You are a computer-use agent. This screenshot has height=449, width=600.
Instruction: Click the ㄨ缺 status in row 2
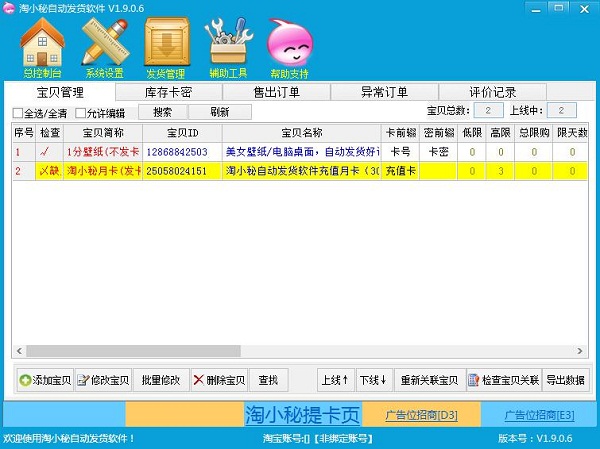(x=50, y=171)
